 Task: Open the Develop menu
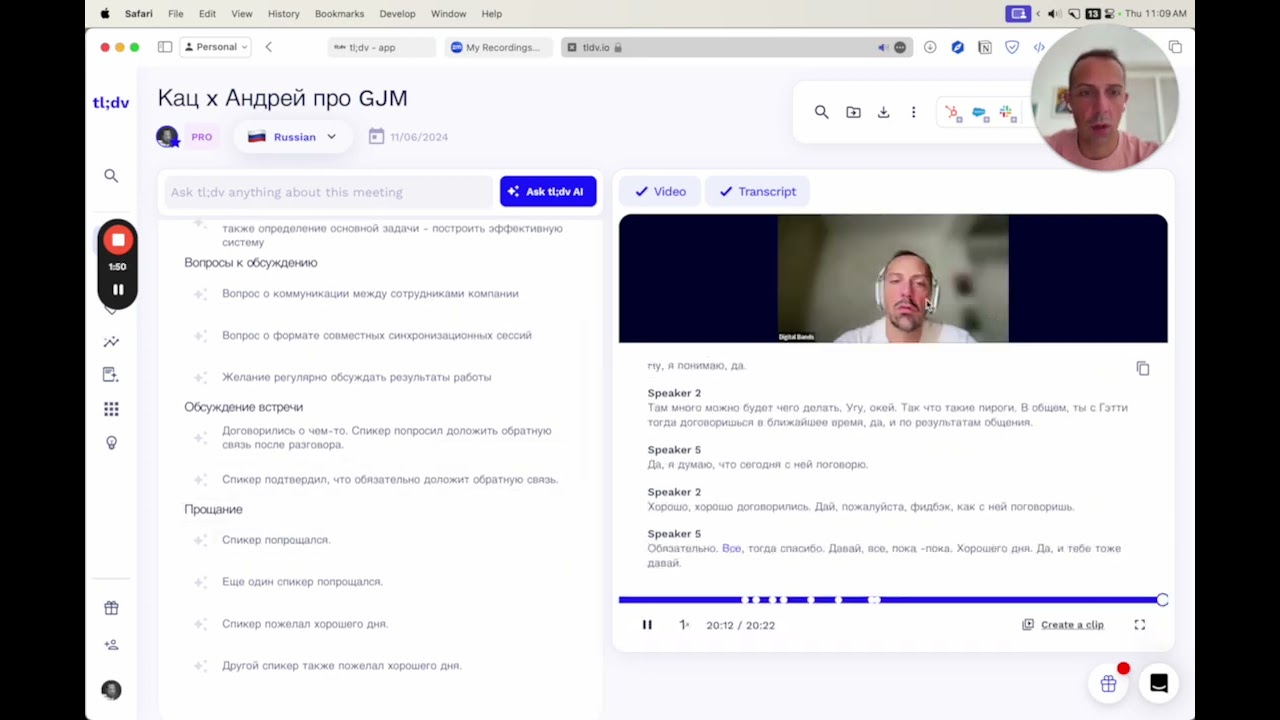click(397, 14)
